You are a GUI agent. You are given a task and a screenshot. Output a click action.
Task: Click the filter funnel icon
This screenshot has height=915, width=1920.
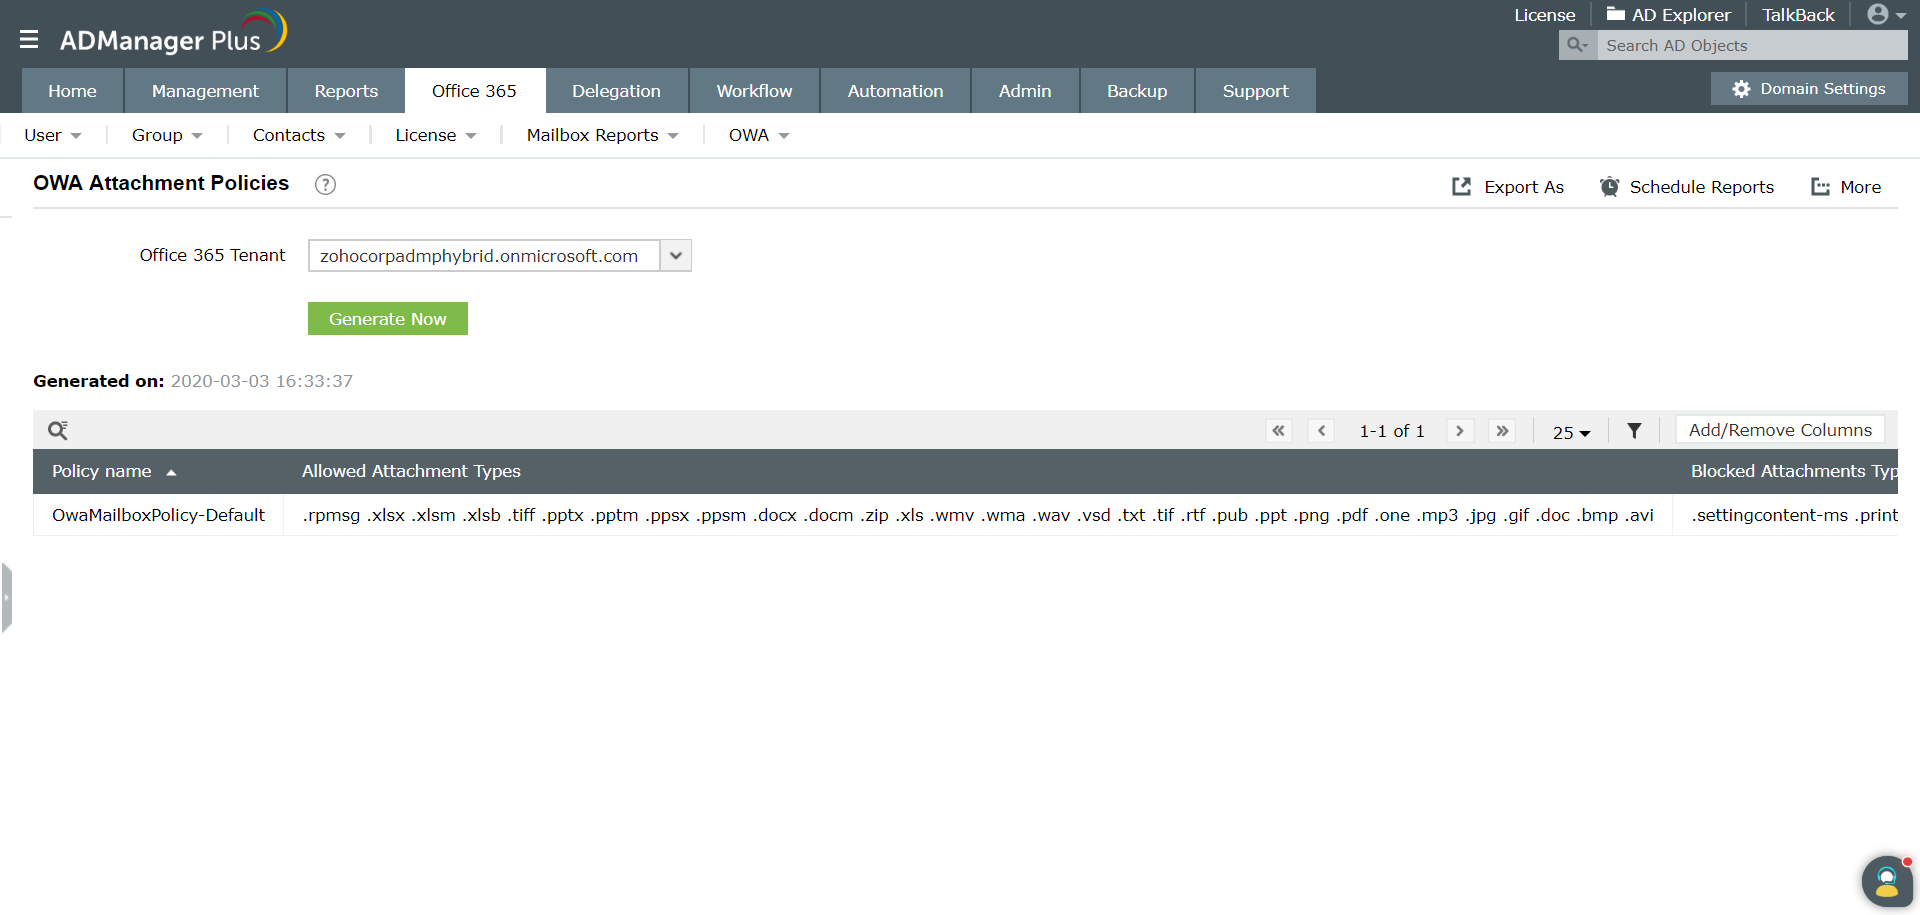(x=1634, y=431)
